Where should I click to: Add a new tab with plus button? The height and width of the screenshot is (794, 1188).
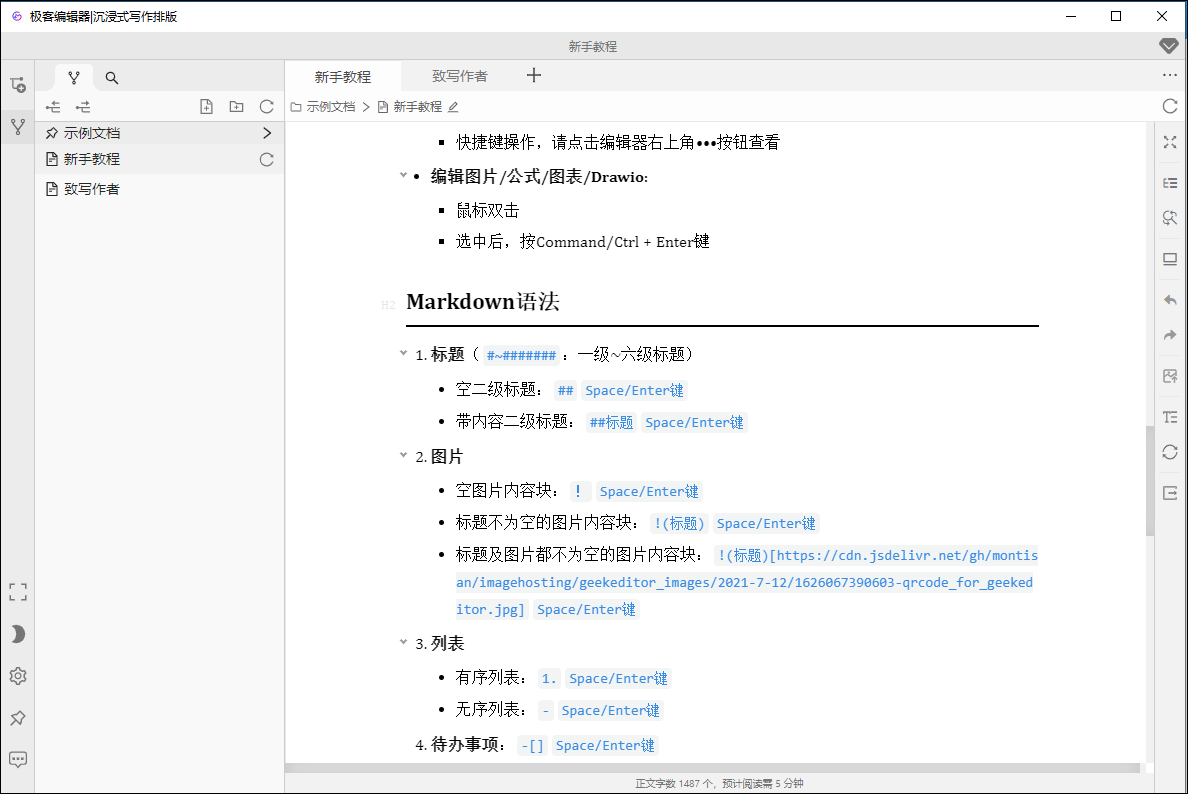pos(534,75)
